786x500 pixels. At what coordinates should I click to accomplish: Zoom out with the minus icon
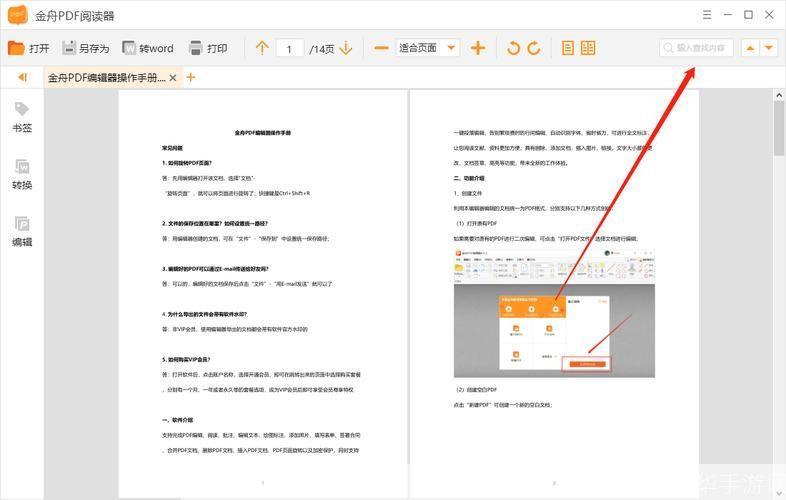[x=381, y=48]
